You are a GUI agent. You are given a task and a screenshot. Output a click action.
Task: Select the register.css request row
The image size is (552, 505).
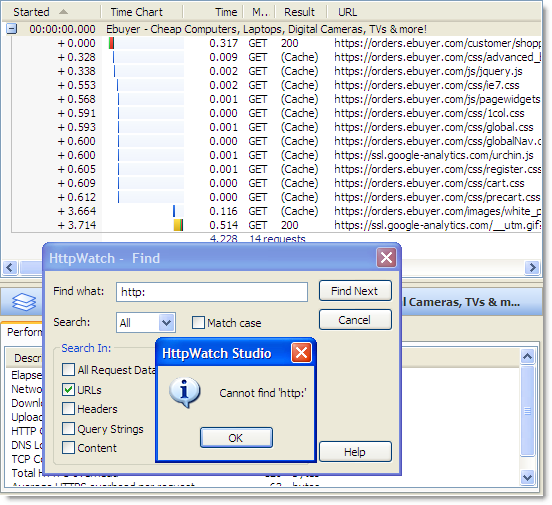[276, 169]
